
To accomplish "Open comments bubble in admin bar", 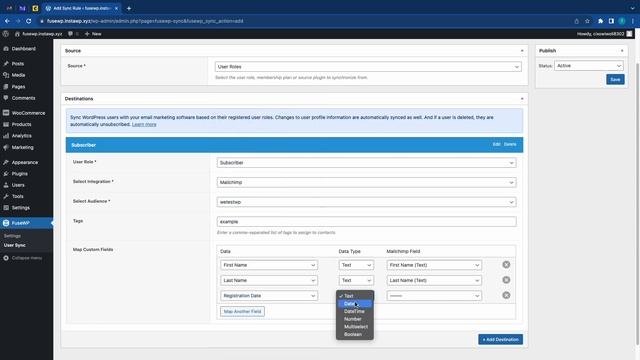I will point(73,34).
